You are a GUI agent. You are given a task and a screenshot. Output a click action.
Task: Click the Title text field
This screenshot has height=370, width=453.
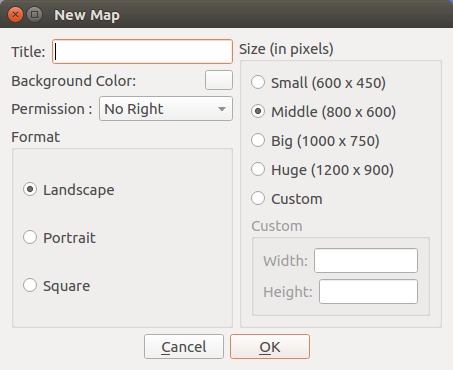(x=142, y=52)
